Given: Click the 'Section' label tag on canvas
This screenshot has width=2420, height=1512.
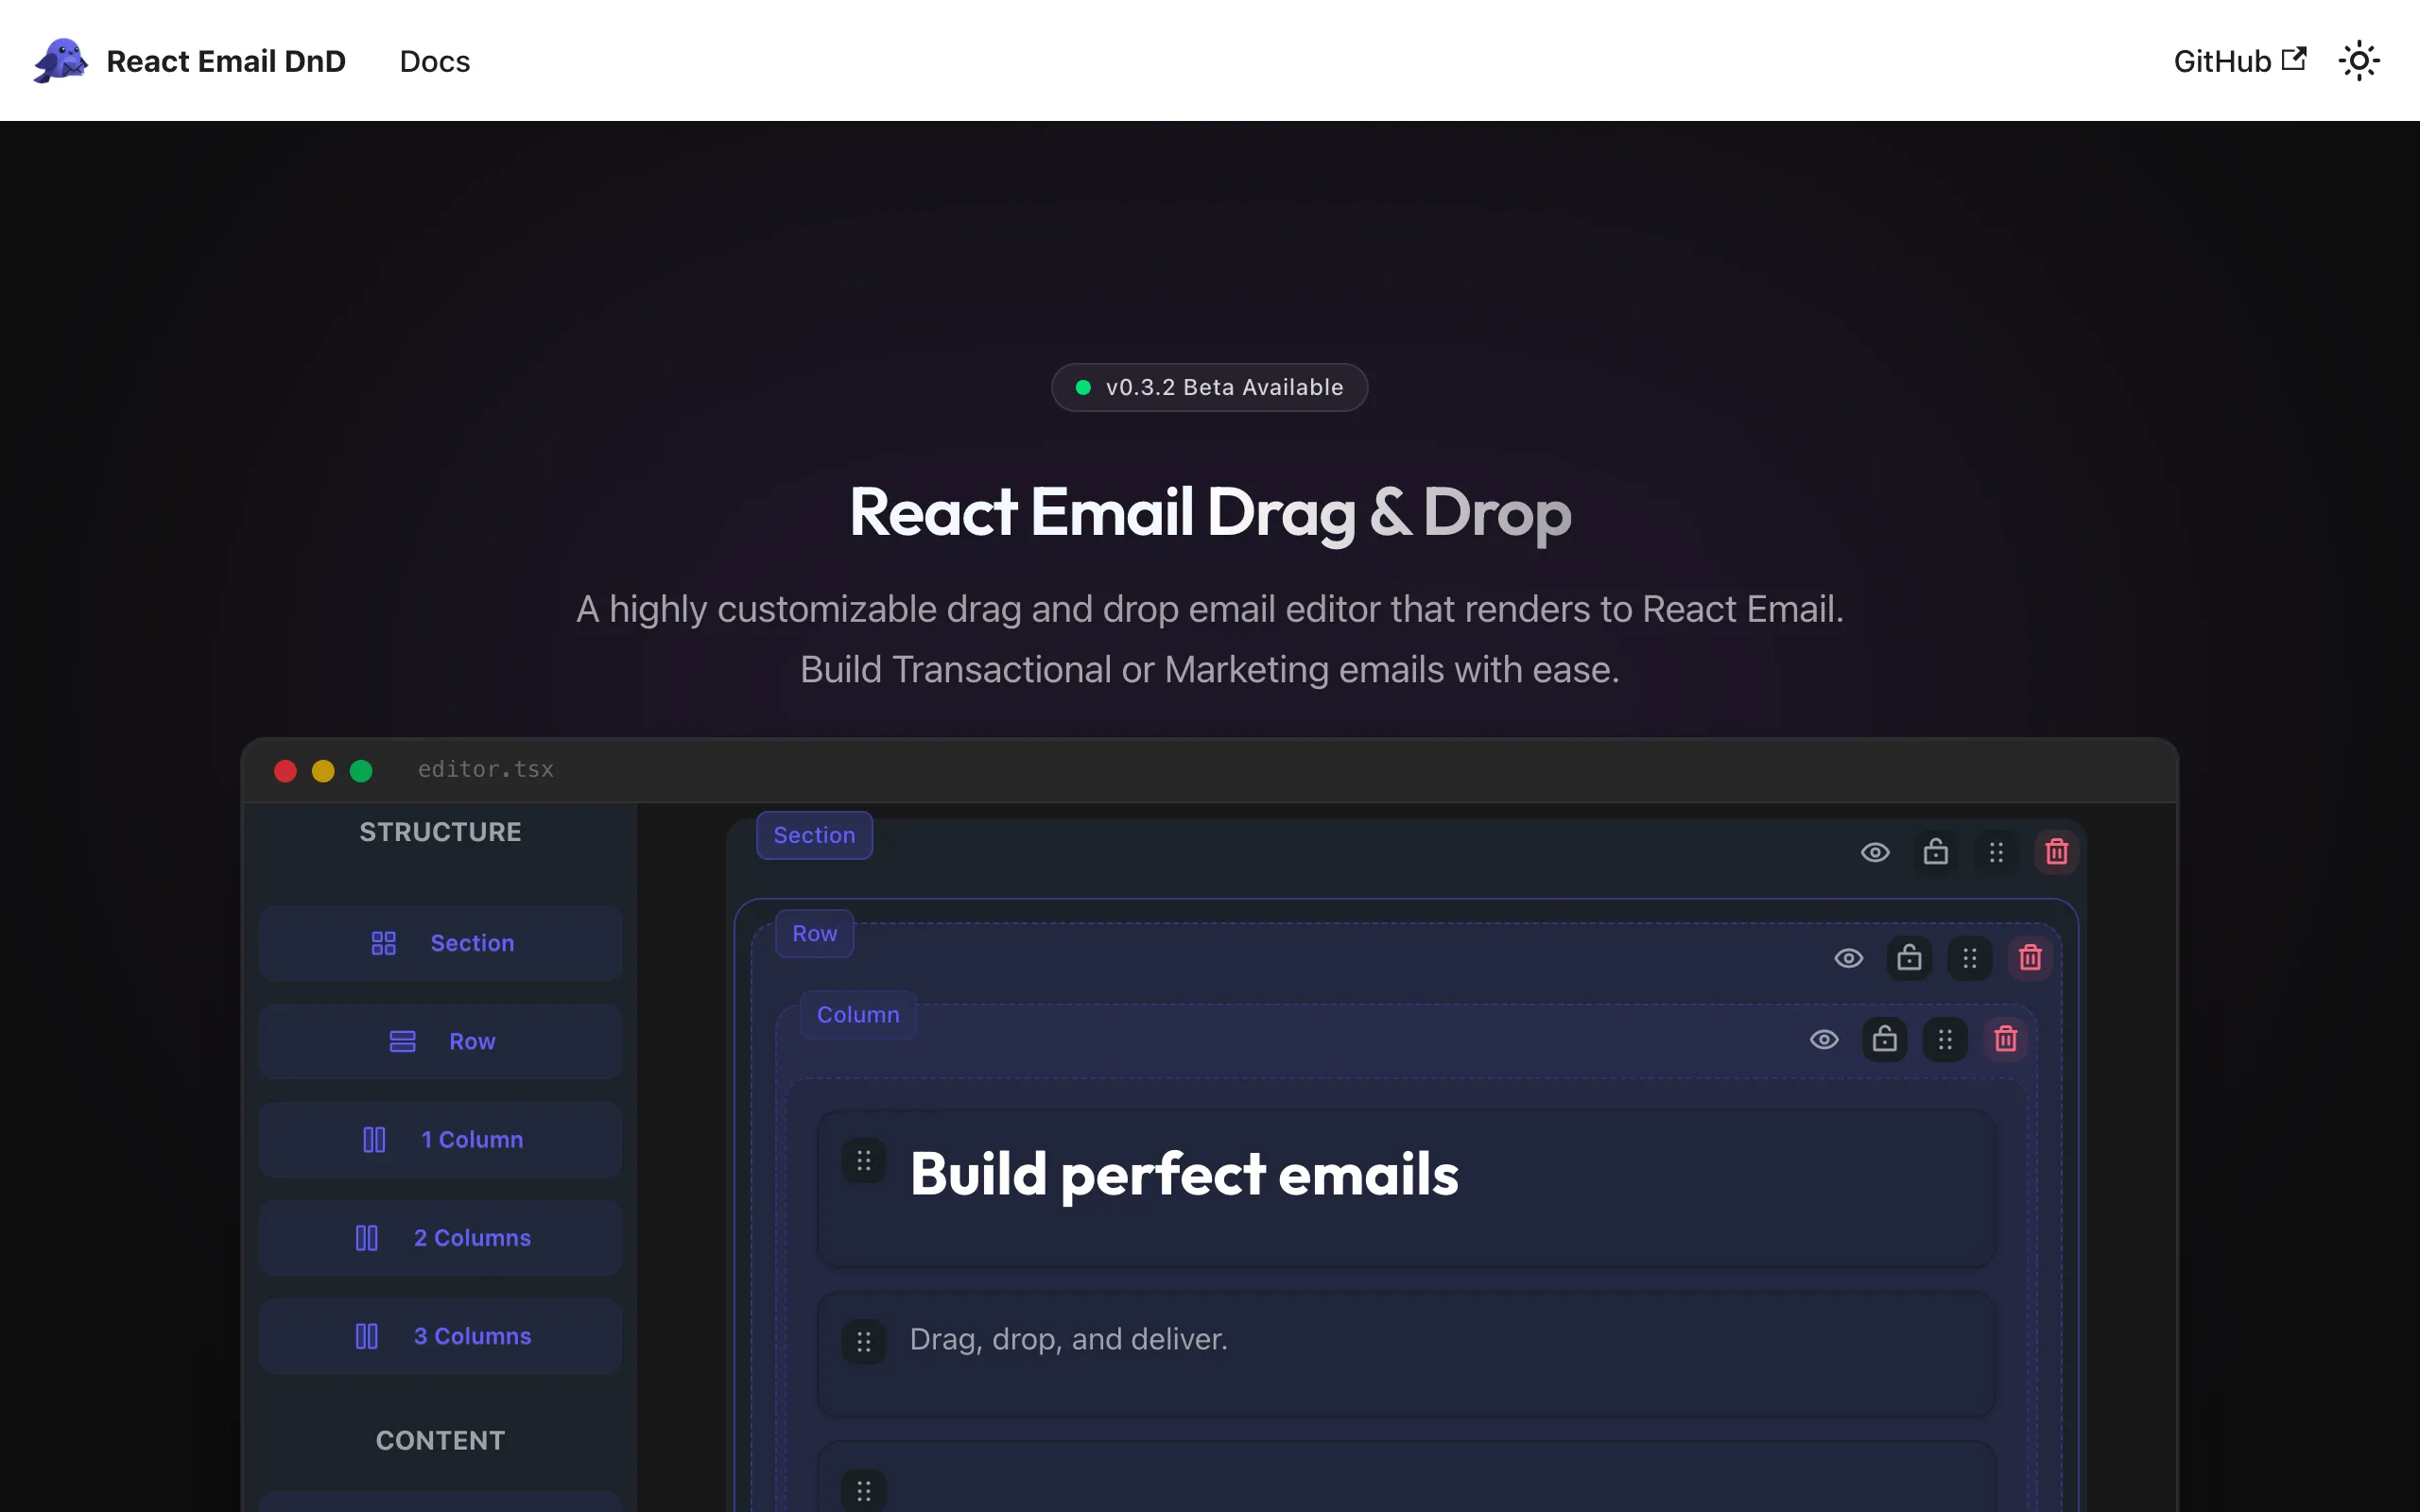Looking at the screenshot, I should pos(814,835).
